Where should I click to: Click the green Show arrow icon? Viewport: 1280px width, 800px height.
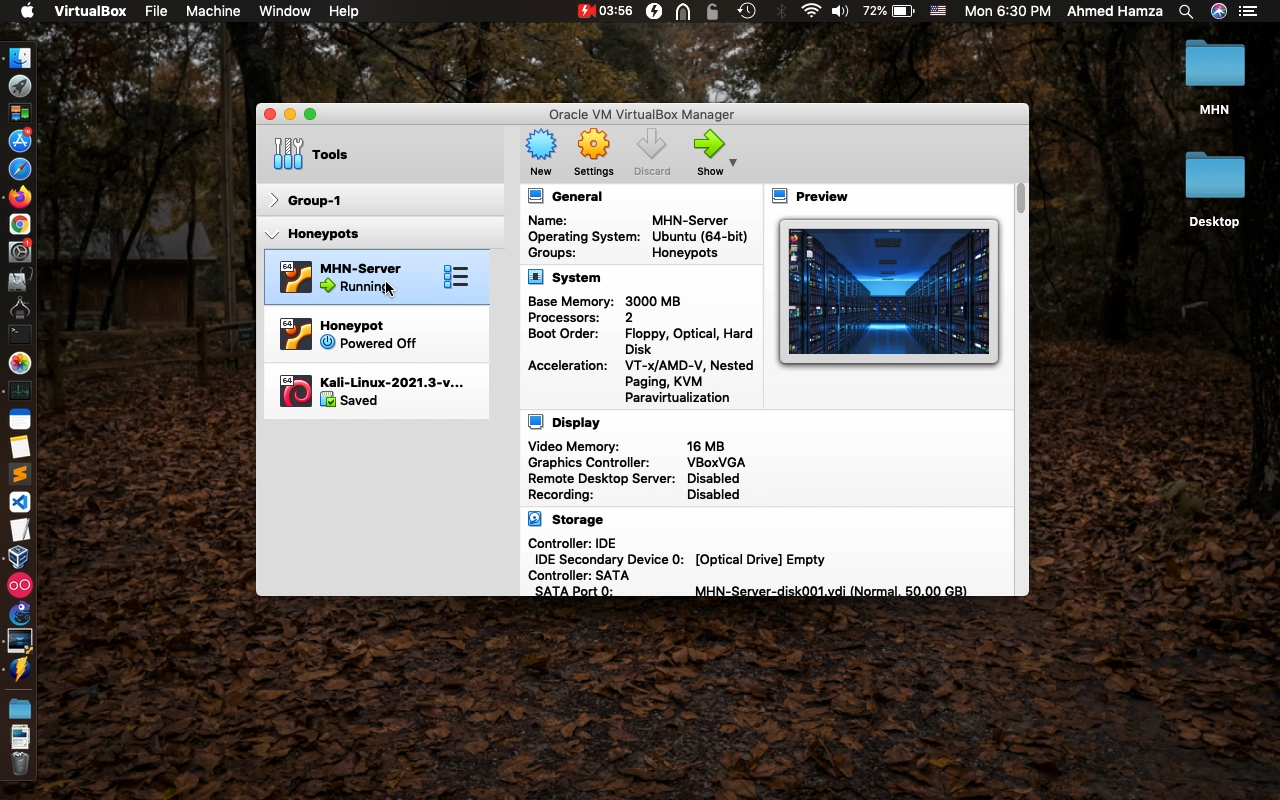click(709, 146)
